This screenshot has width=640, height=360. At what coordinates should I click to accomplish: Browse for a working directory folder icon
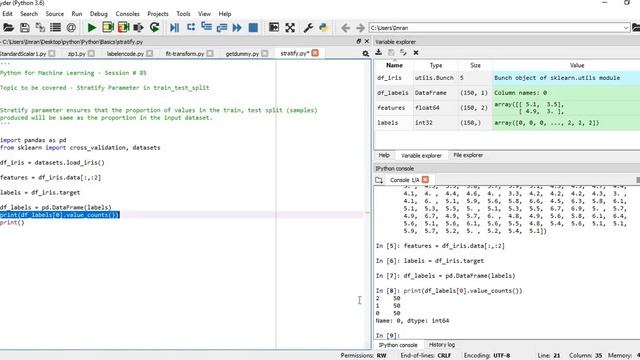coord(636,28)
